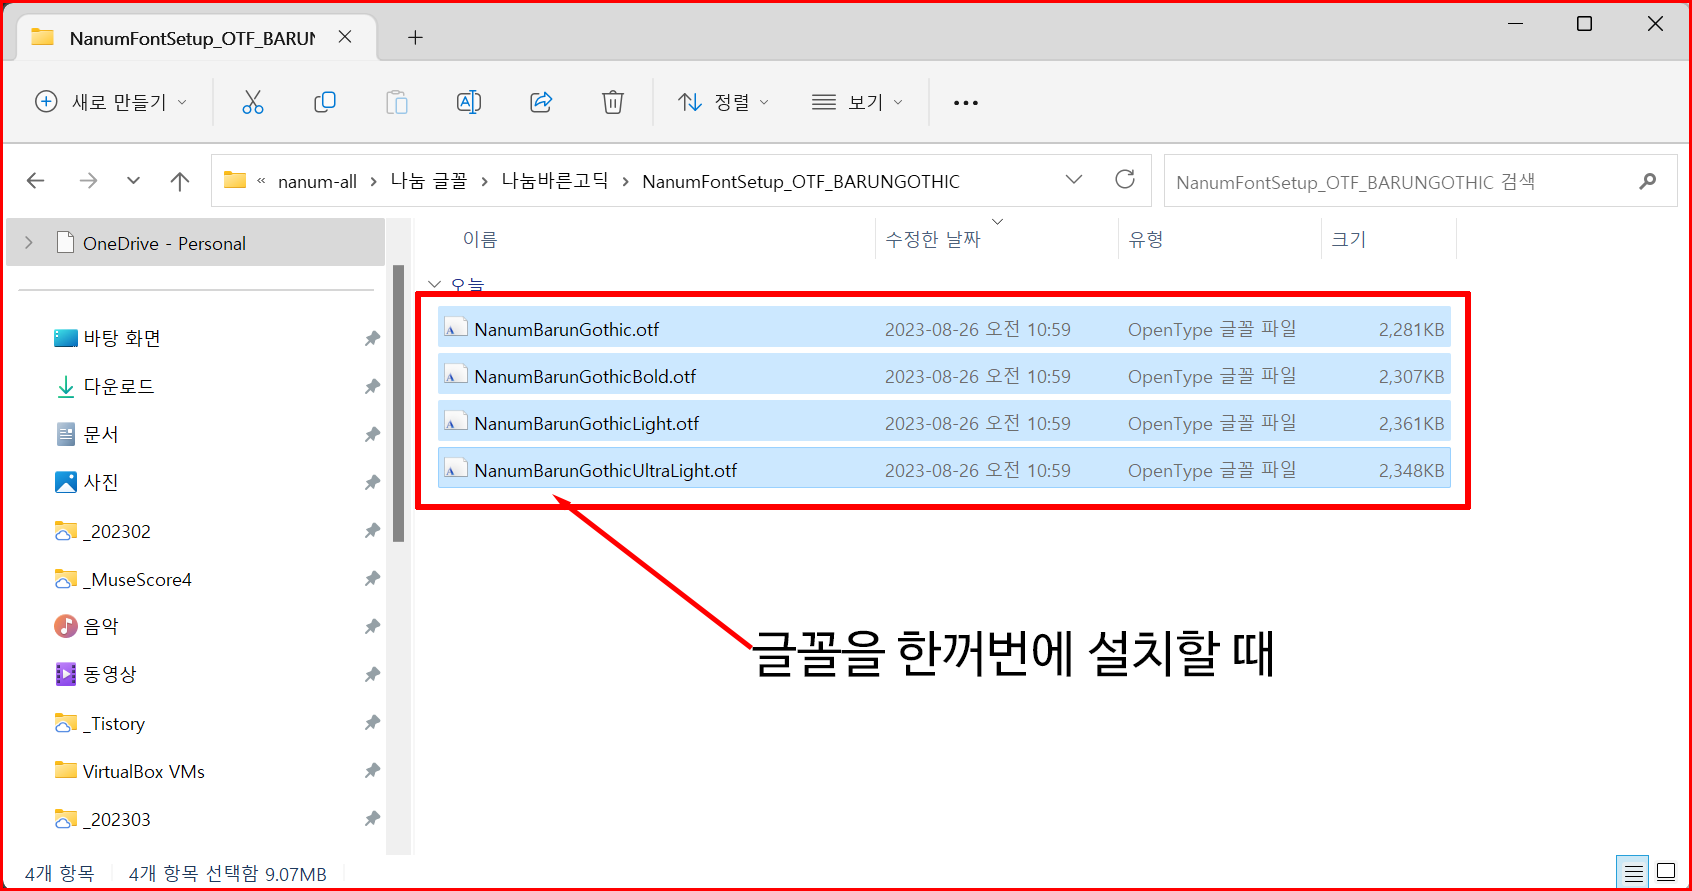This screenshot has height=891, width=1692.
Task: Go up one folder level arrow
Action: [x=180, y=181]
